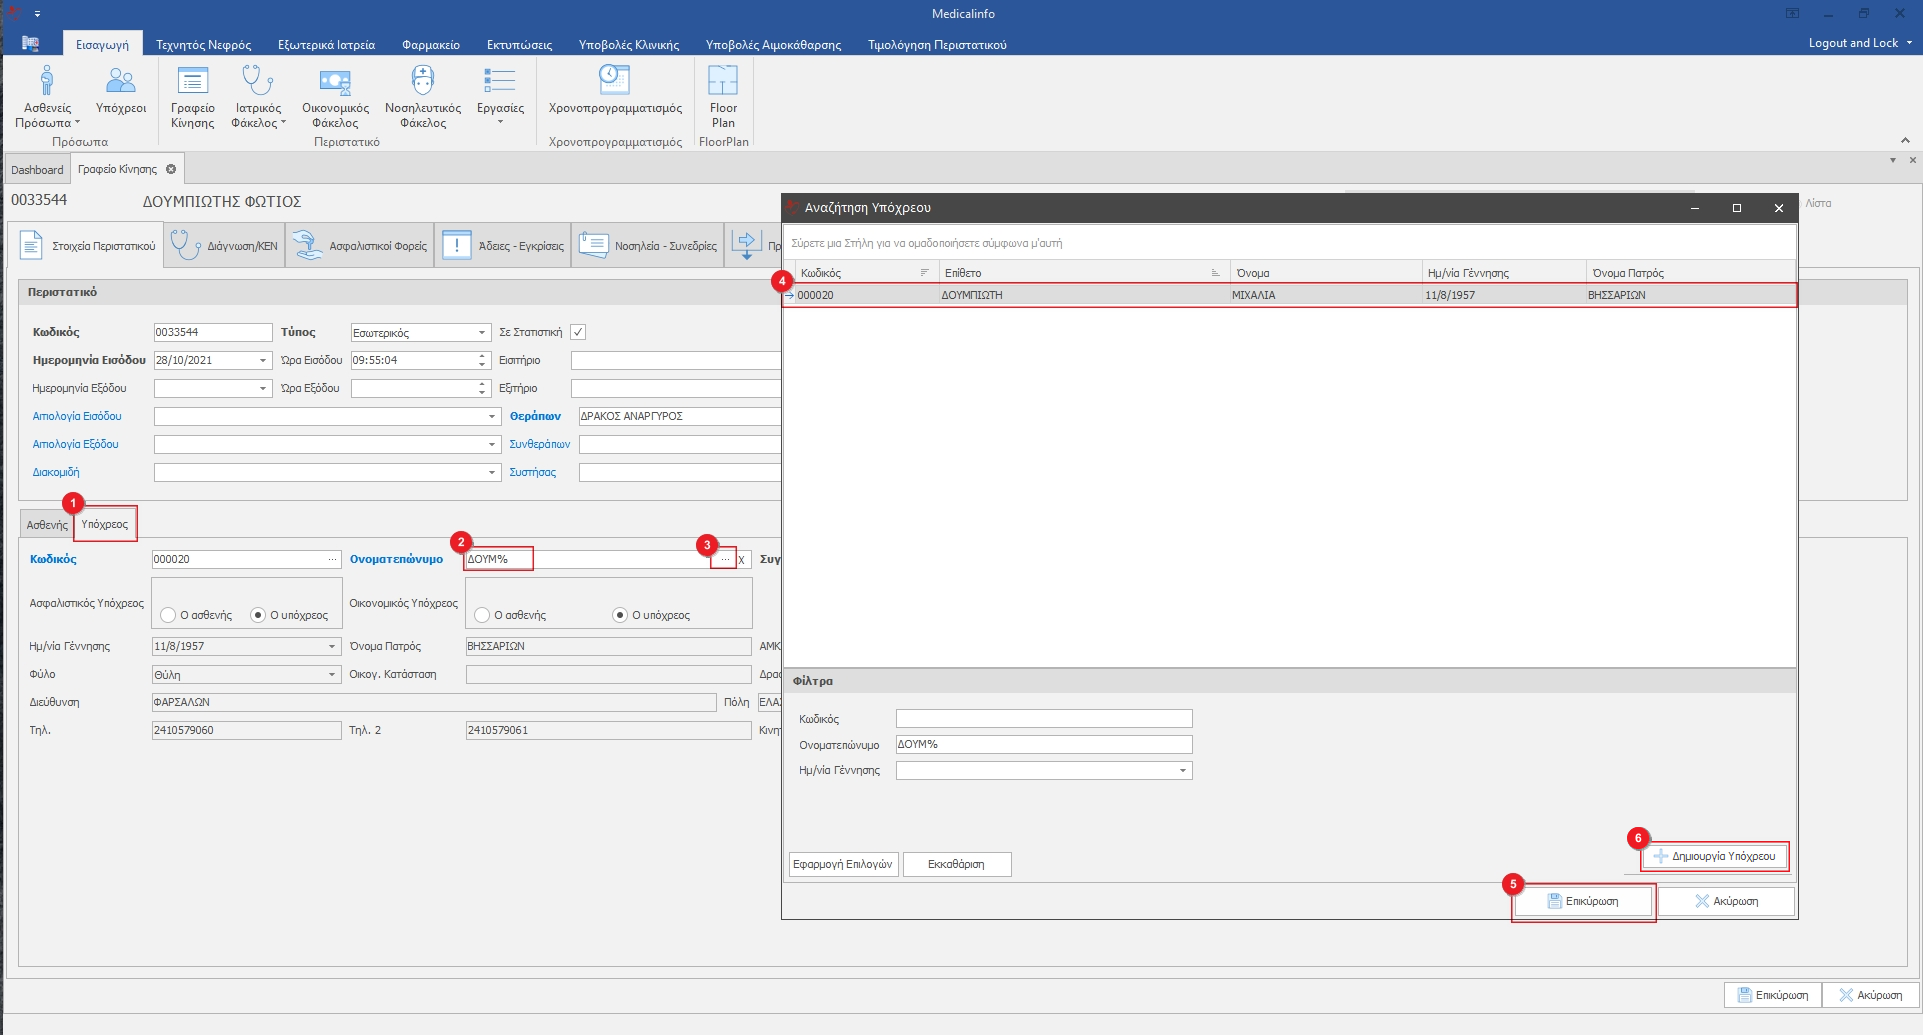Select Ο ασθενής for Οικονομικός Υπόχρεος
Viewport: 1923px width, 1035px height.
(483, 615)
